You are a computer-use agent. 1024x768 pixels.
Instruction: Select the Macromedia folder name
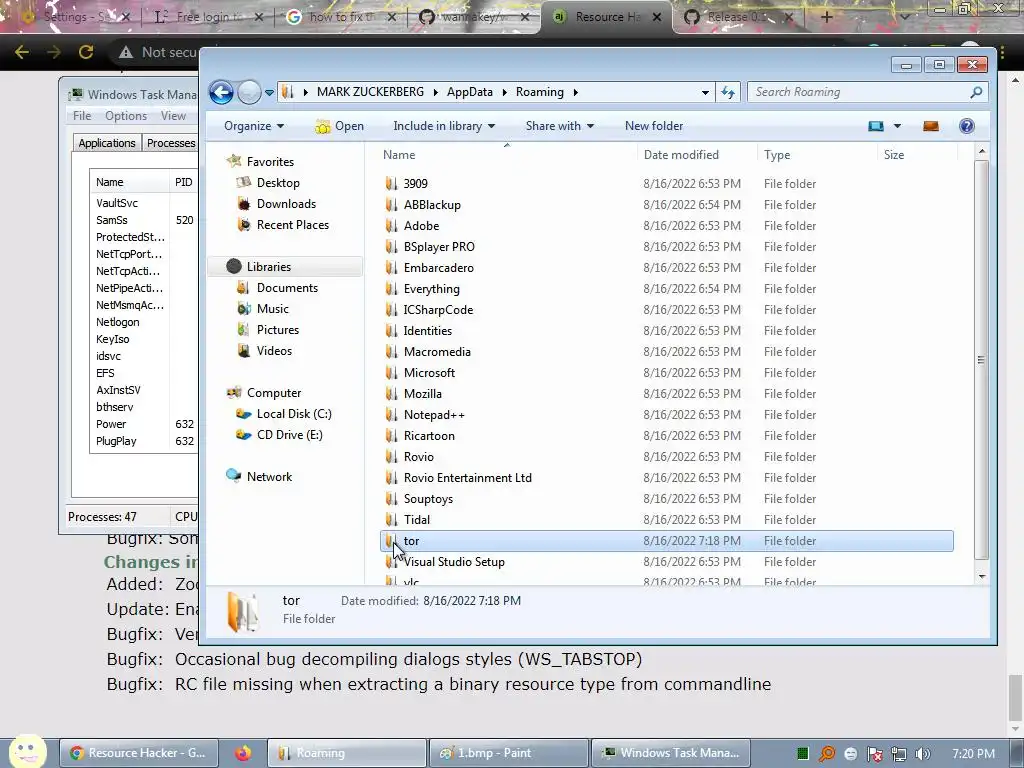tap(437, 351)
